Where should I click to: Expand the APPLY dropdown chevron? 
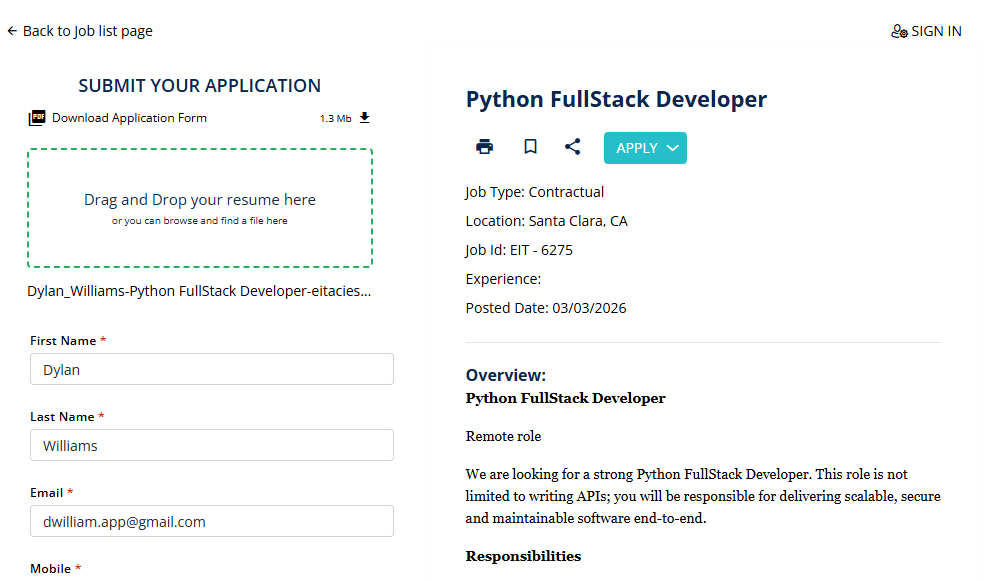(673, 148)
